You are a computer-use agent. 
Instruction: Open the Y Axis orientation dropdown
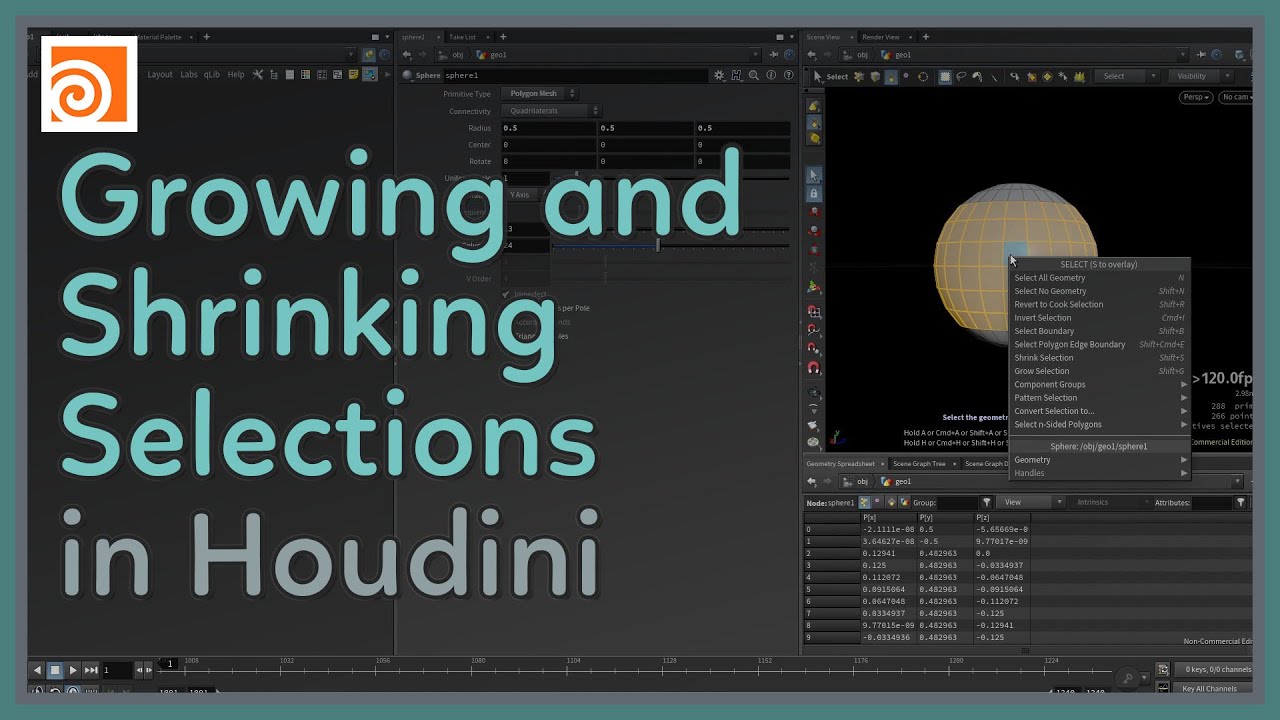point(522,195)
